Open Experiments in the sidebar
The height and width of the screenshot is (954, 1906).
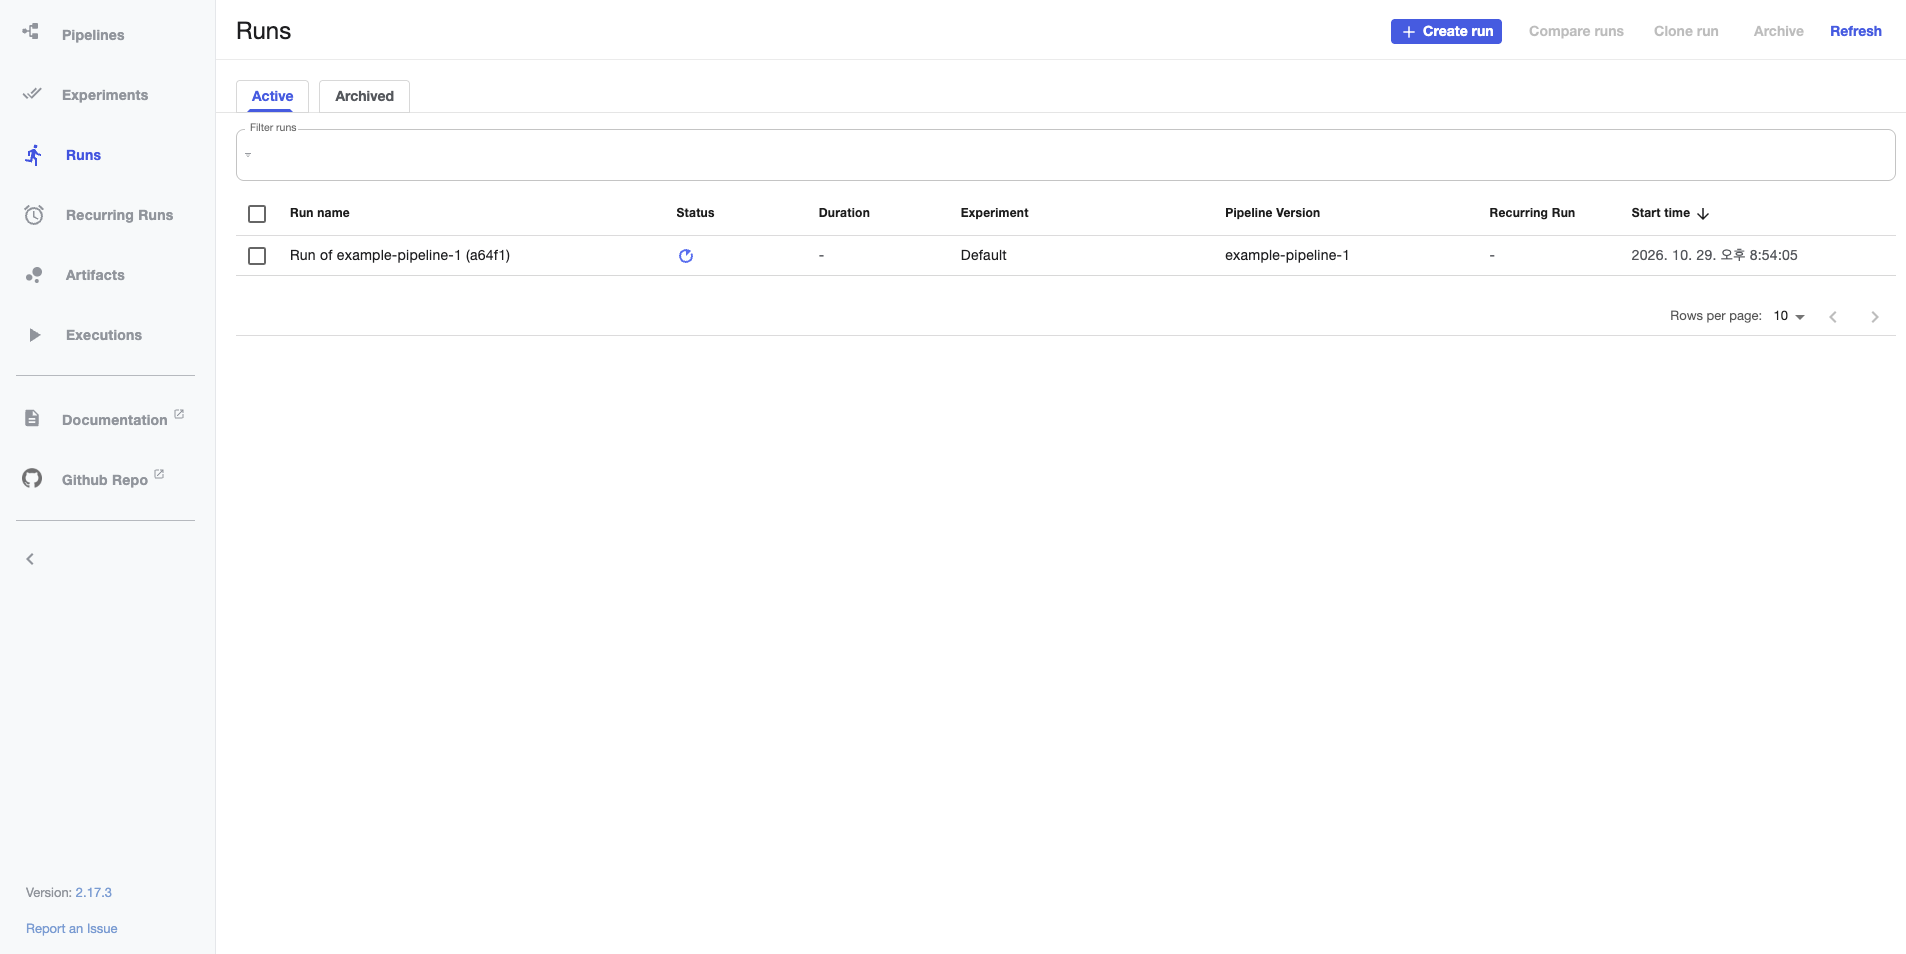coord(105,95)
